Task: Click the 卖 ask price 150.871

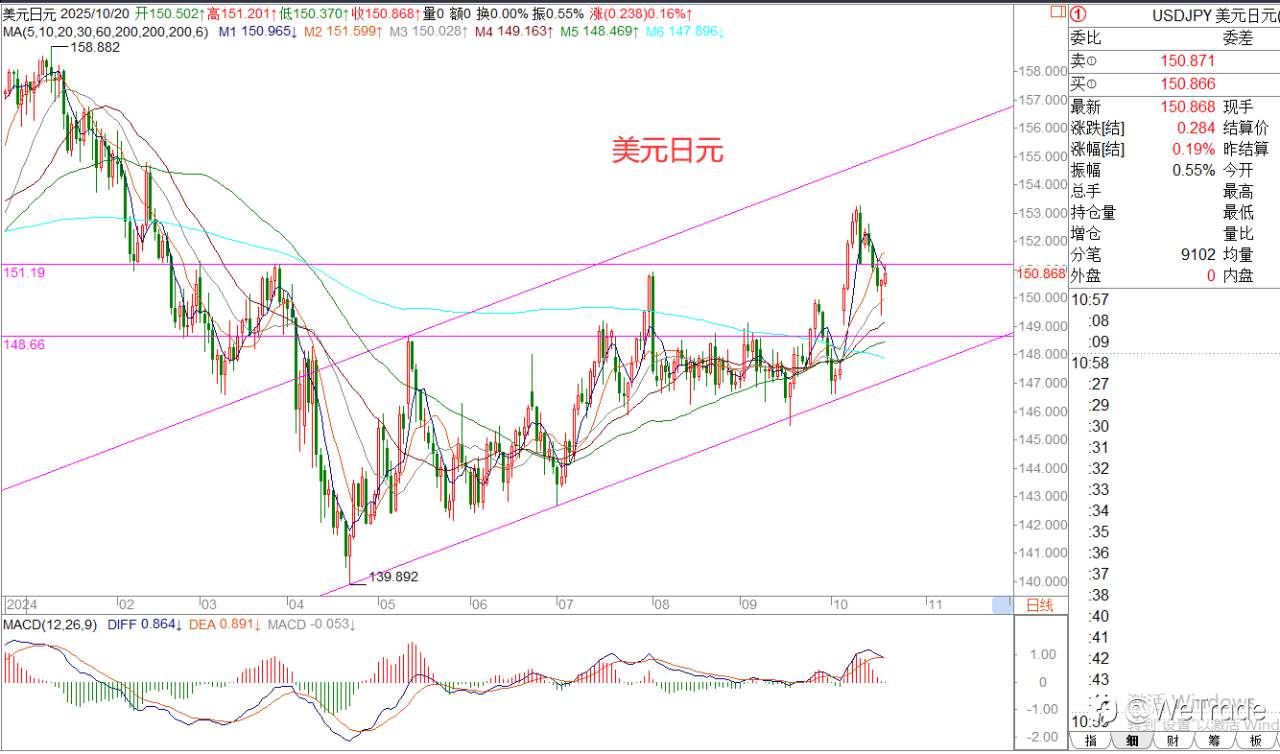Action: 1188,61
